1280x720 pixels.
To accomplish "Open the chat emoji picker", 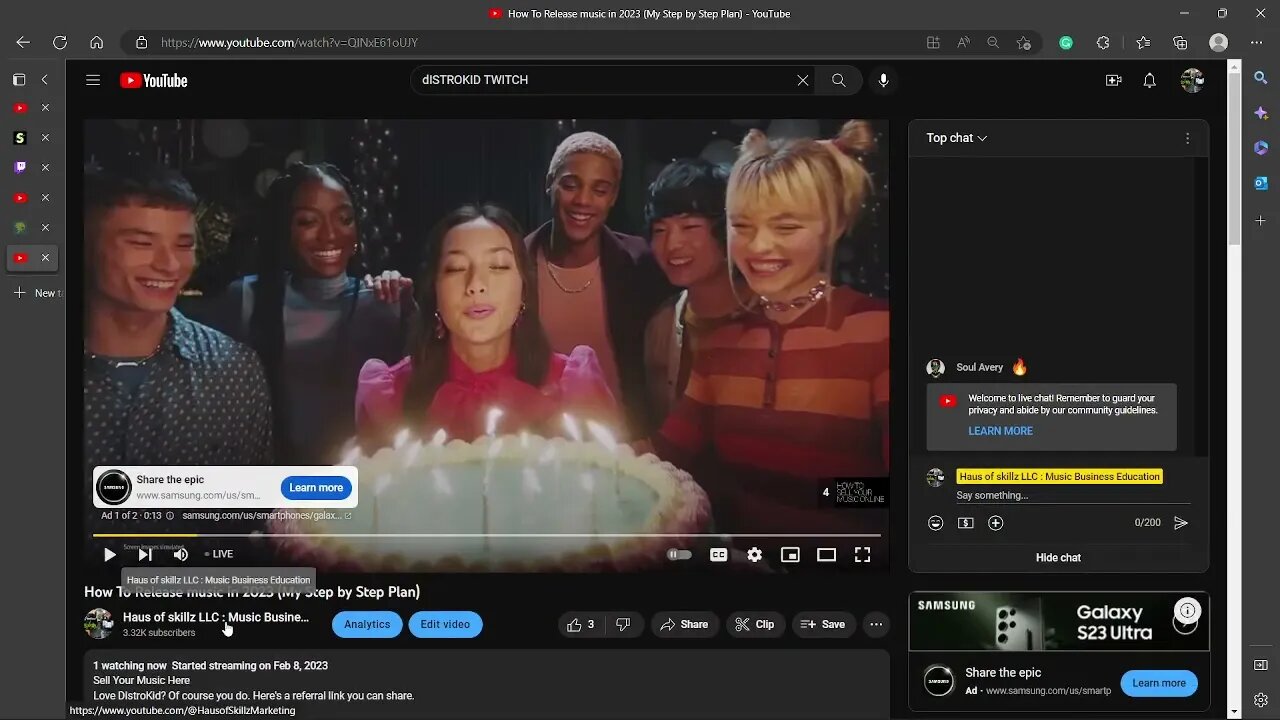I will tap(935, 523).
